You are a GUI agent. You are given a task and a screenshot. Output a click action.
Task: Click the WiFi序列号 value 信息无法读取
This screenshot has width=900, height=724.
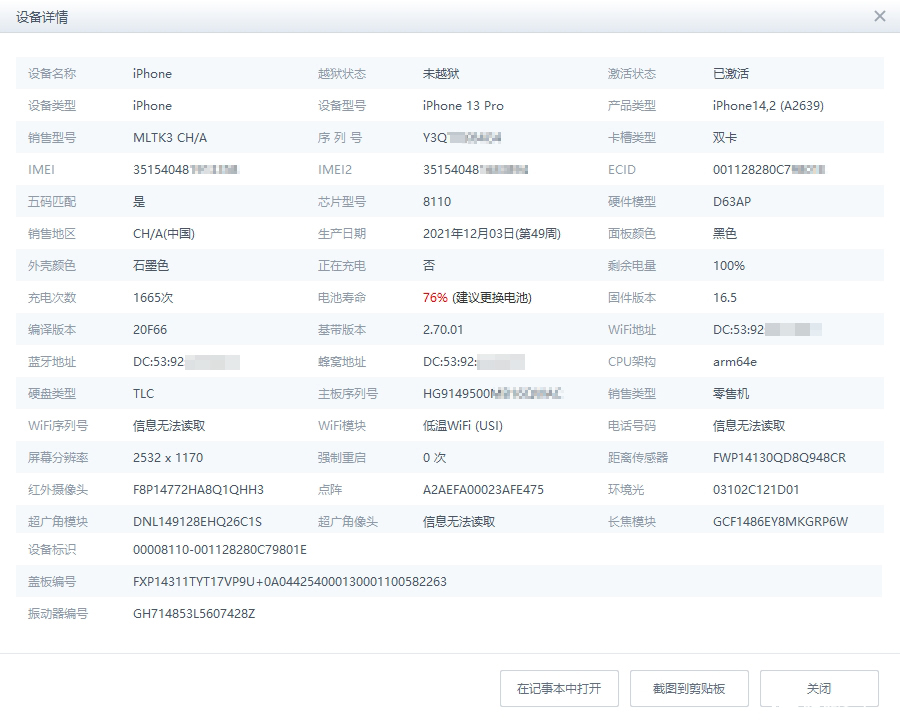tap(169, 426)
